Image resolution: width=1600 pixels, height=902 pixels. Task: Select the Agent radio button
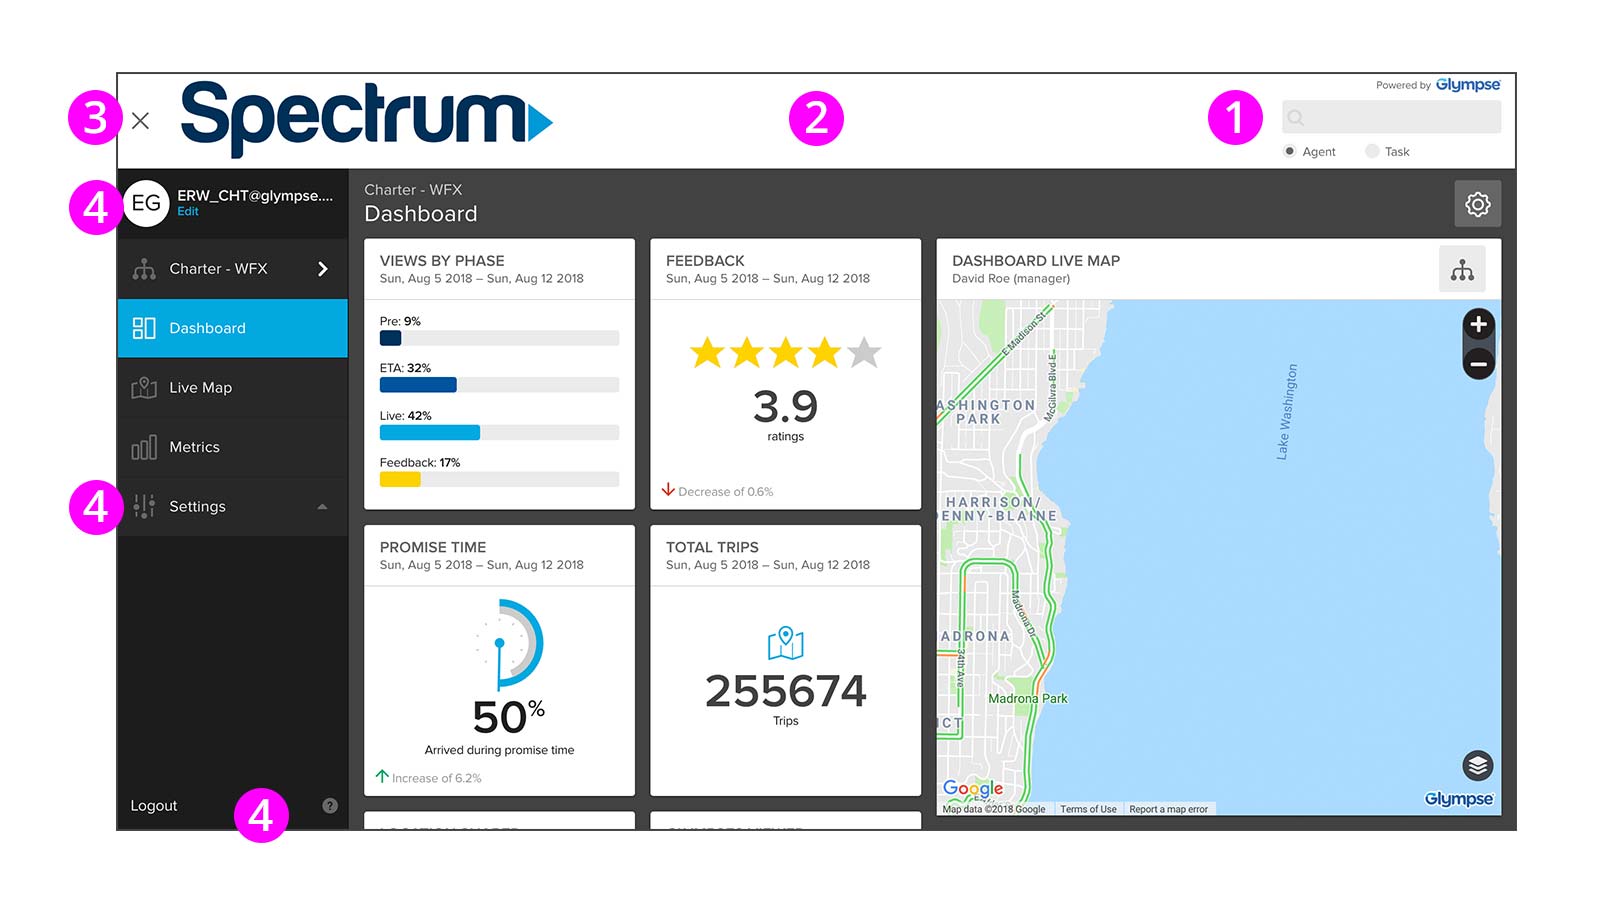click(1289, 151)
